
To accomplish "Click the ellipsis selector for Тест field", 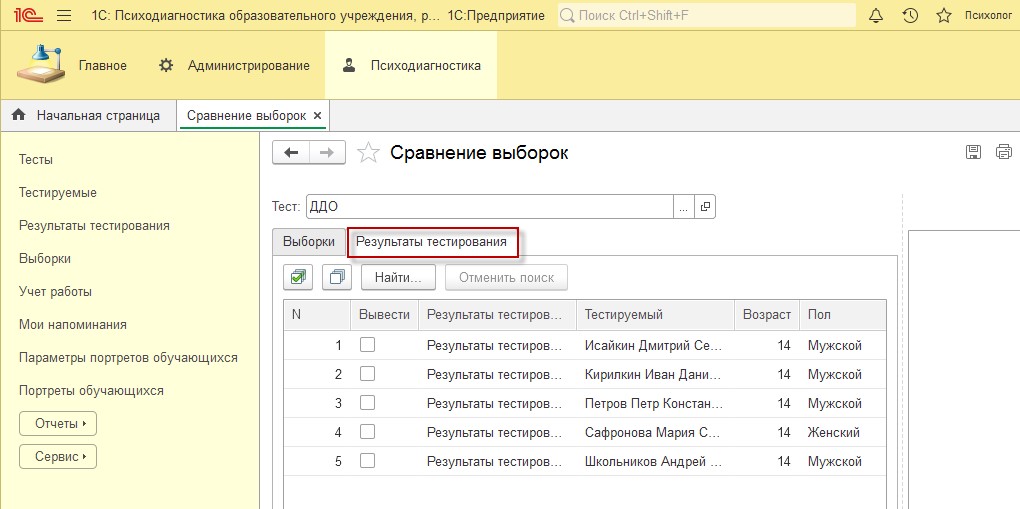I will [x=684, y=207].
